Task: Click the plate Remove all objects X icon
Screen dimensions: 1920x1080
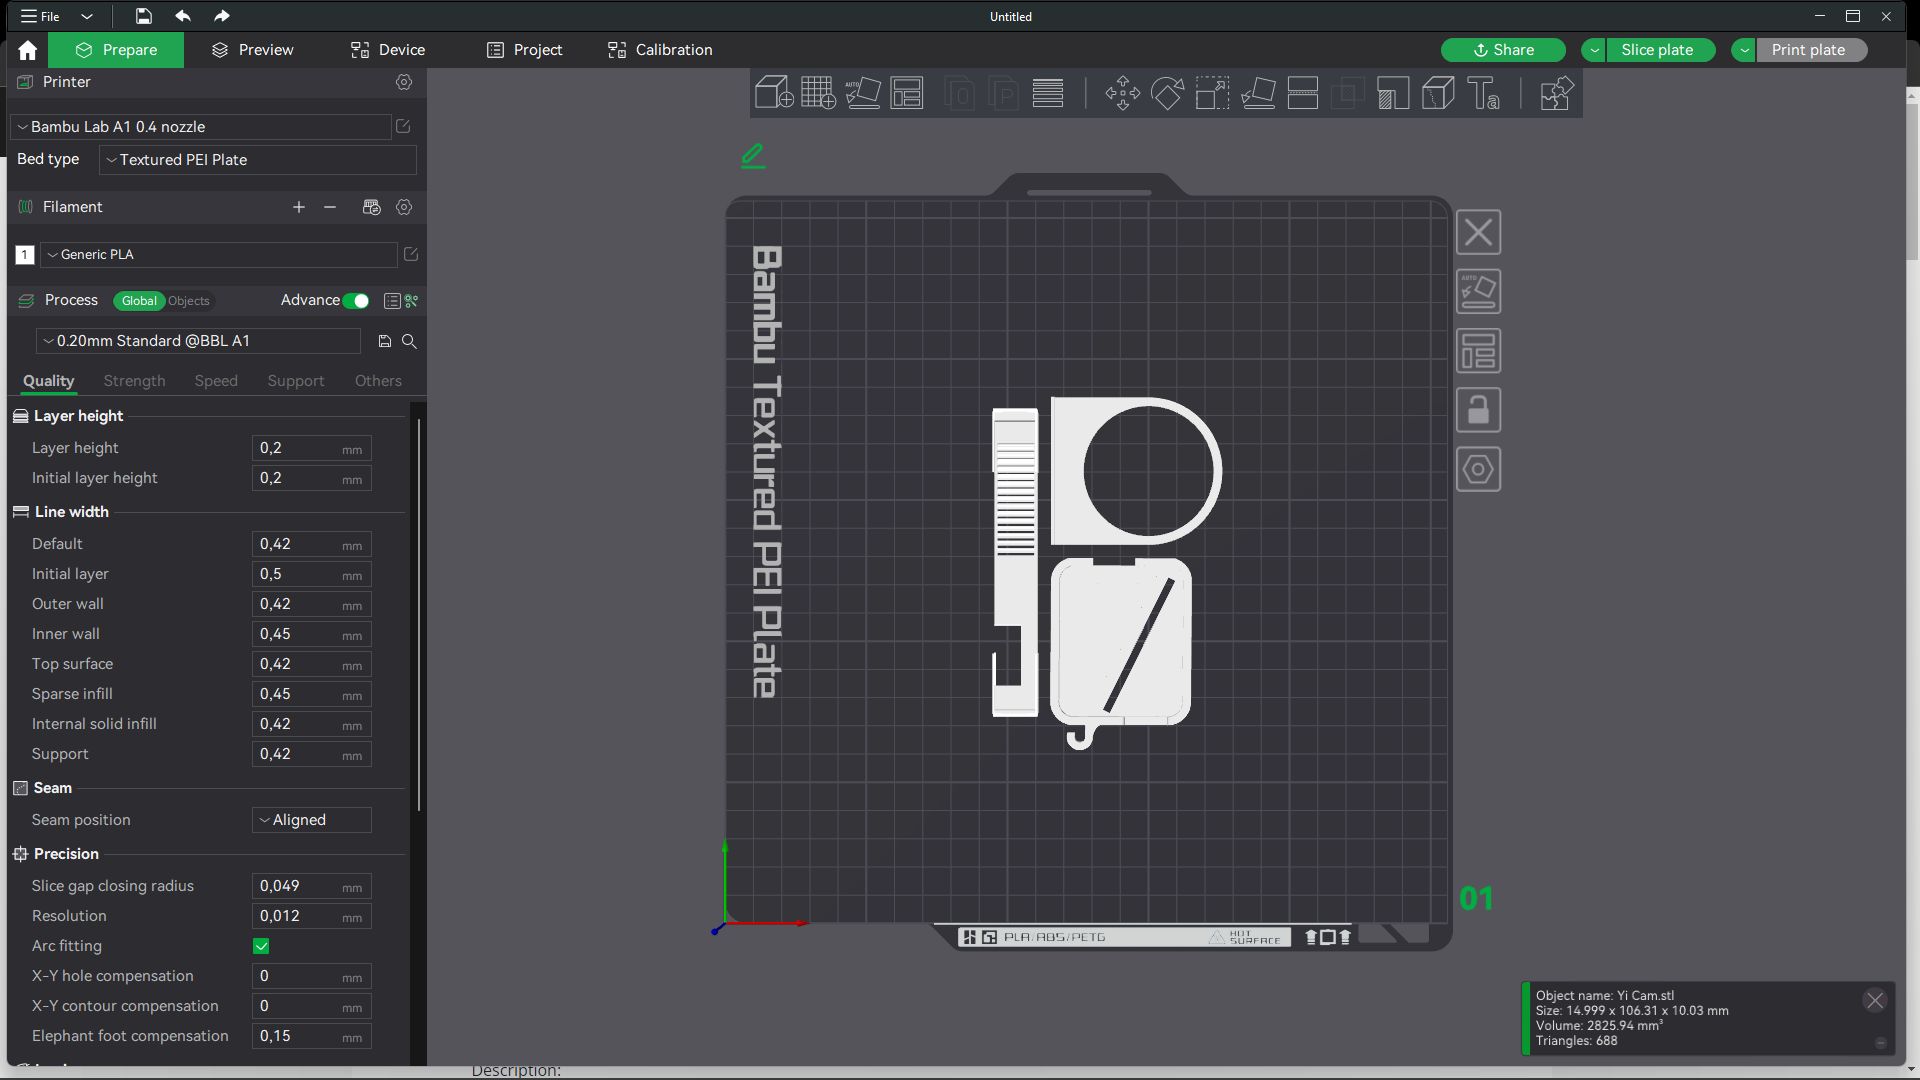Action: tap(1478, 233)
